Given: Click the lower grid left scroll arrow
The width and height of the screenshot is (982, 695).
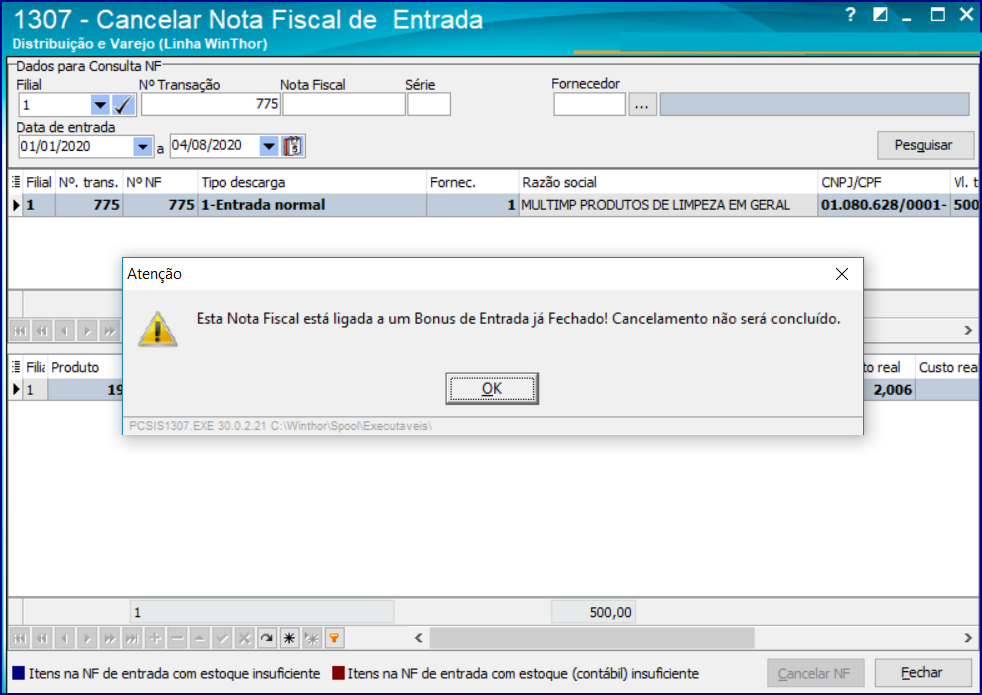Looking at the screenshot, I should pos(419,638).
